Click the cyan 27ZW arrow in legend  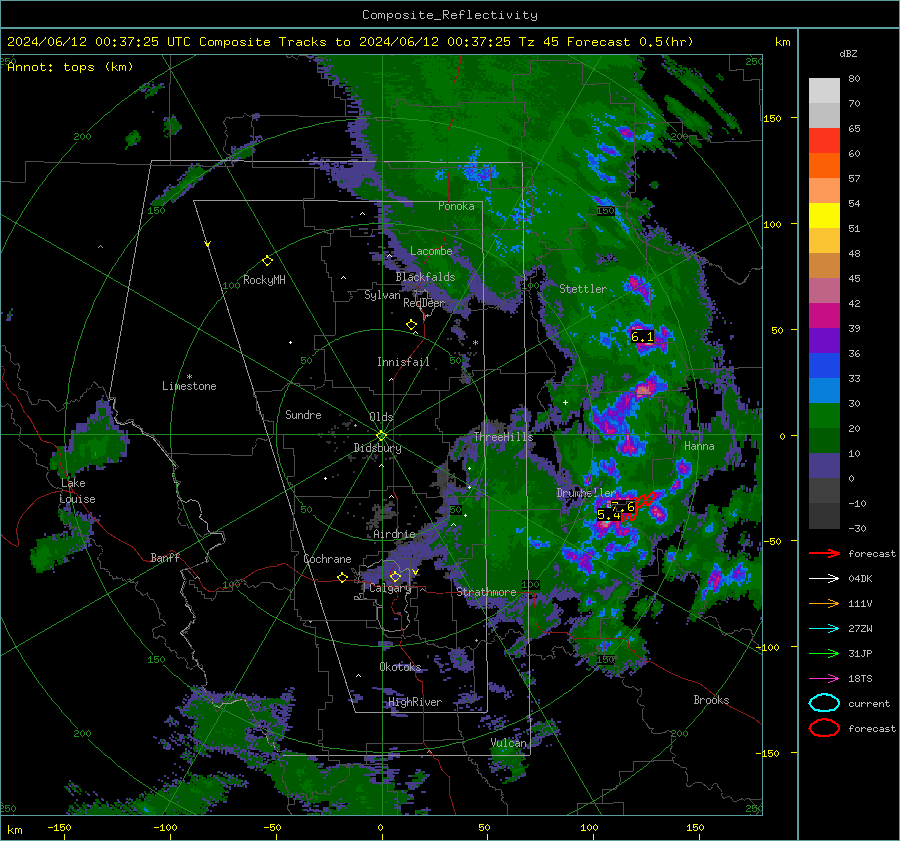tap(824, 629)
